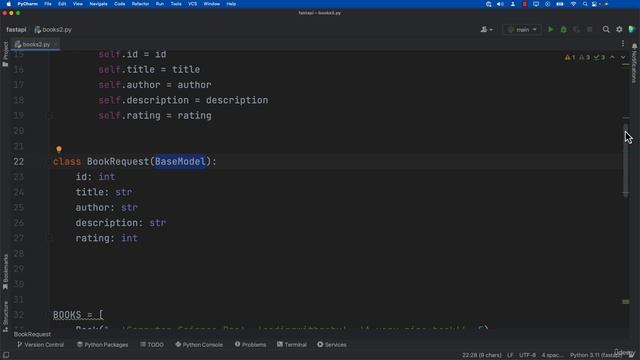Click the fastapi breadcrumb in navigation bar
Image resolution: width=640 pixels, height=360 pixels.
(x=16, y=29)
